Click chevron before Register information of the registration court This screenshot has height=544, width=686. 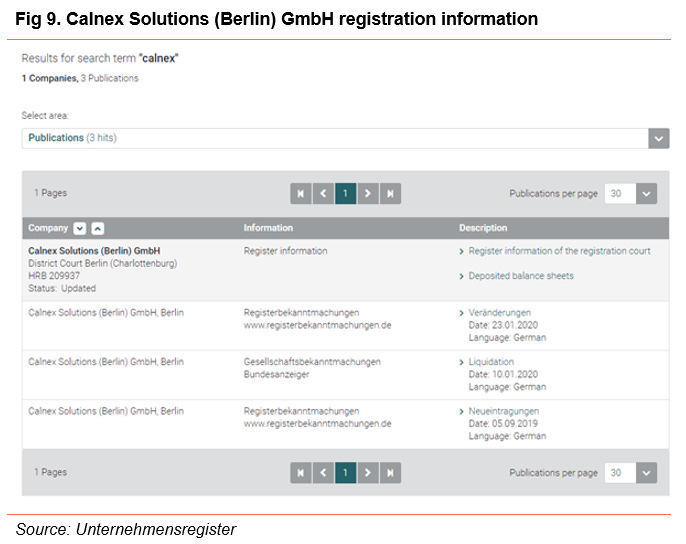(x=461, y=252)
